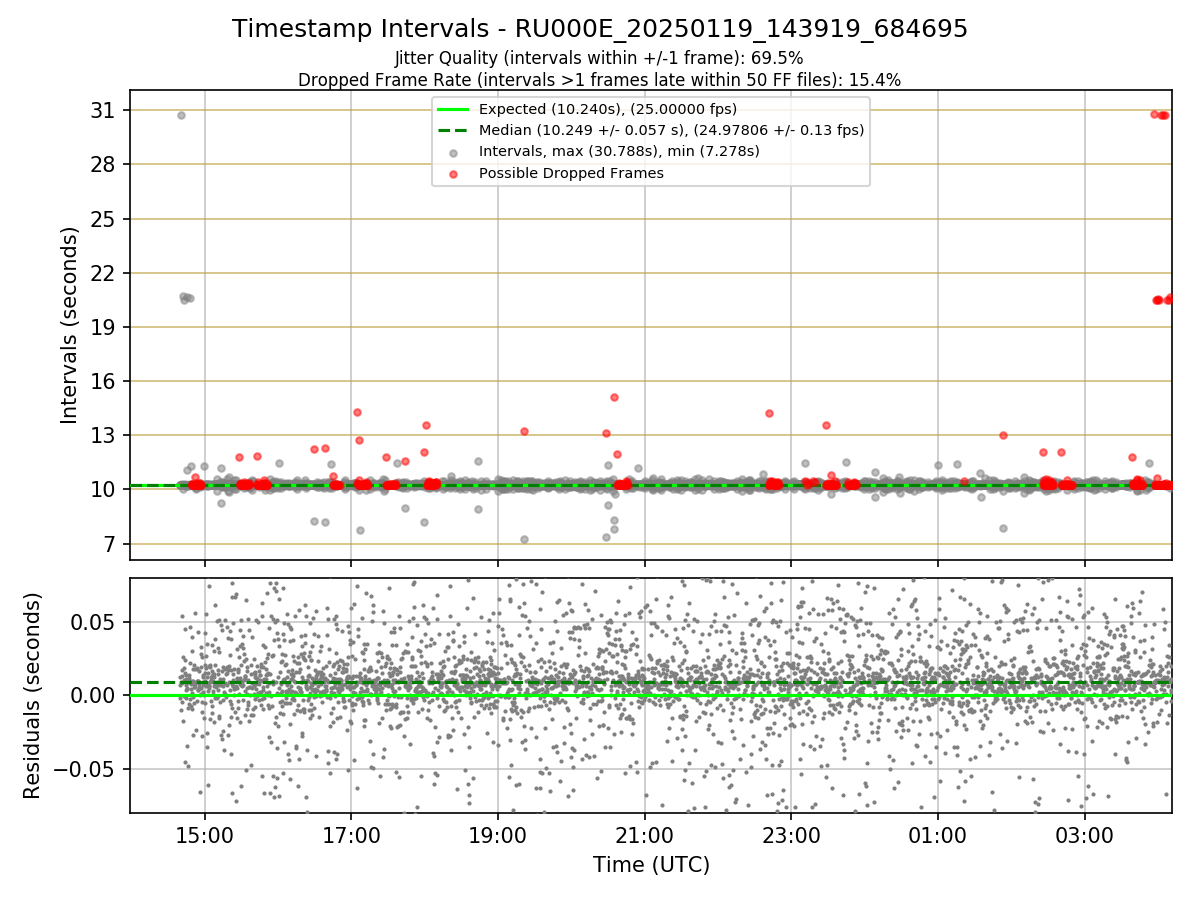Click the residuals tick label 0.00
Image resolution: width=1200 pixels, height=900 pixels.
96,696
